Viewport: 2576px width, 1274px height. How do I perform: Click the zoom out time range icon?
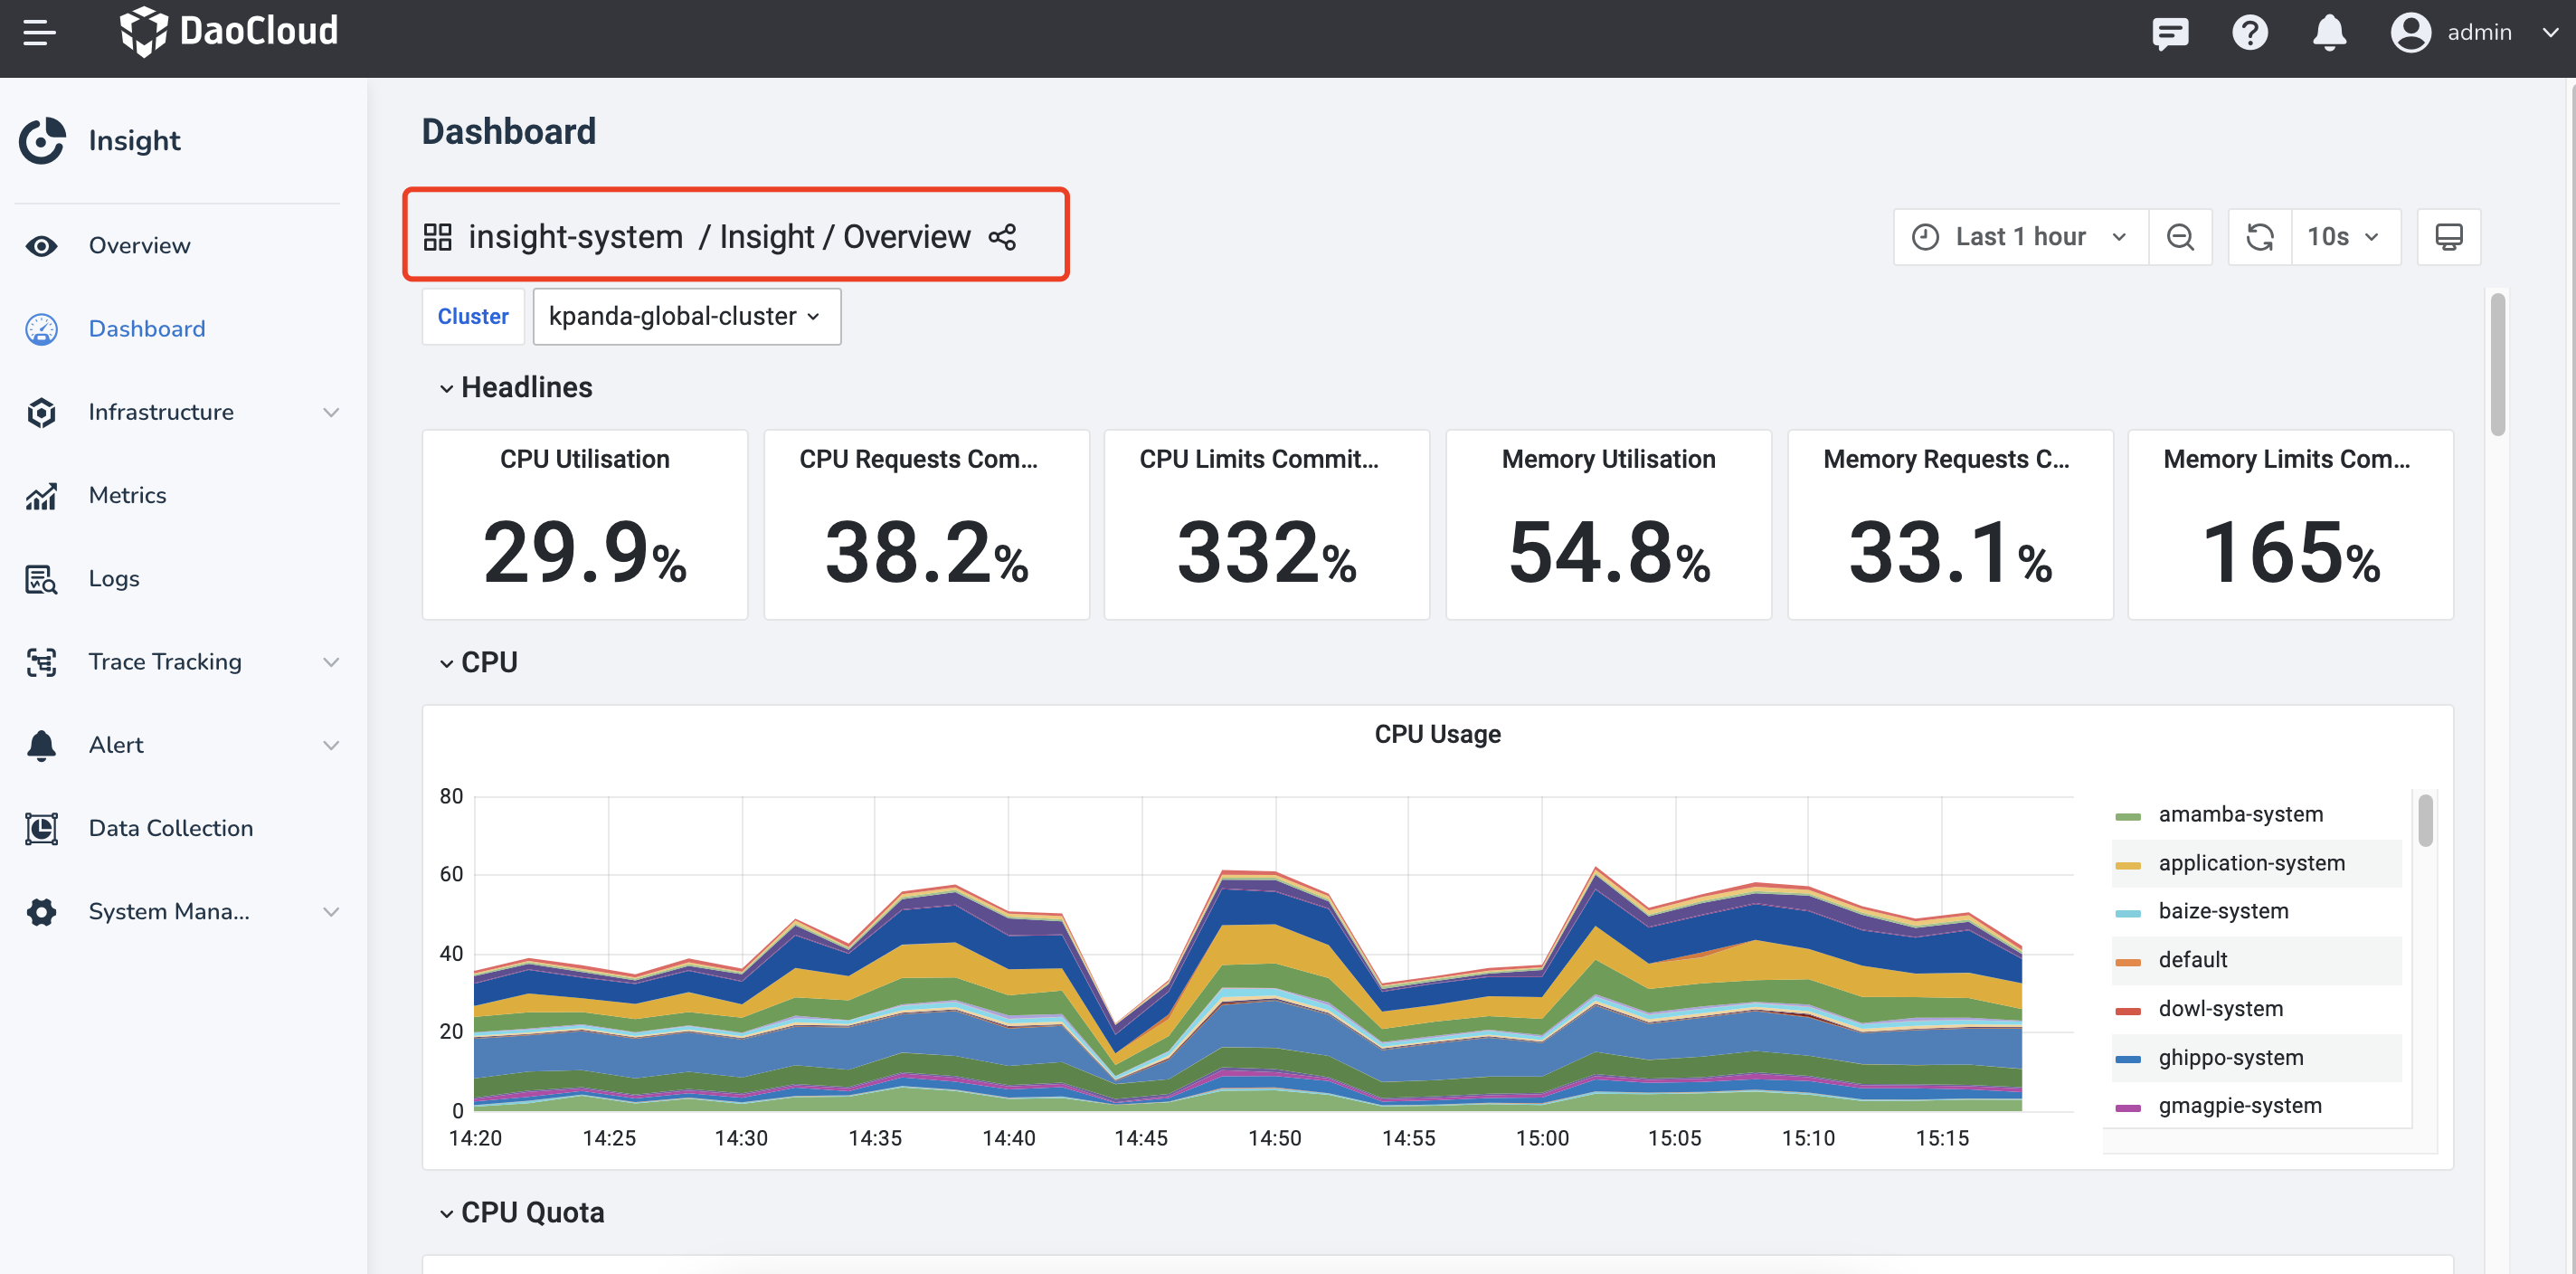point(2180,237)
